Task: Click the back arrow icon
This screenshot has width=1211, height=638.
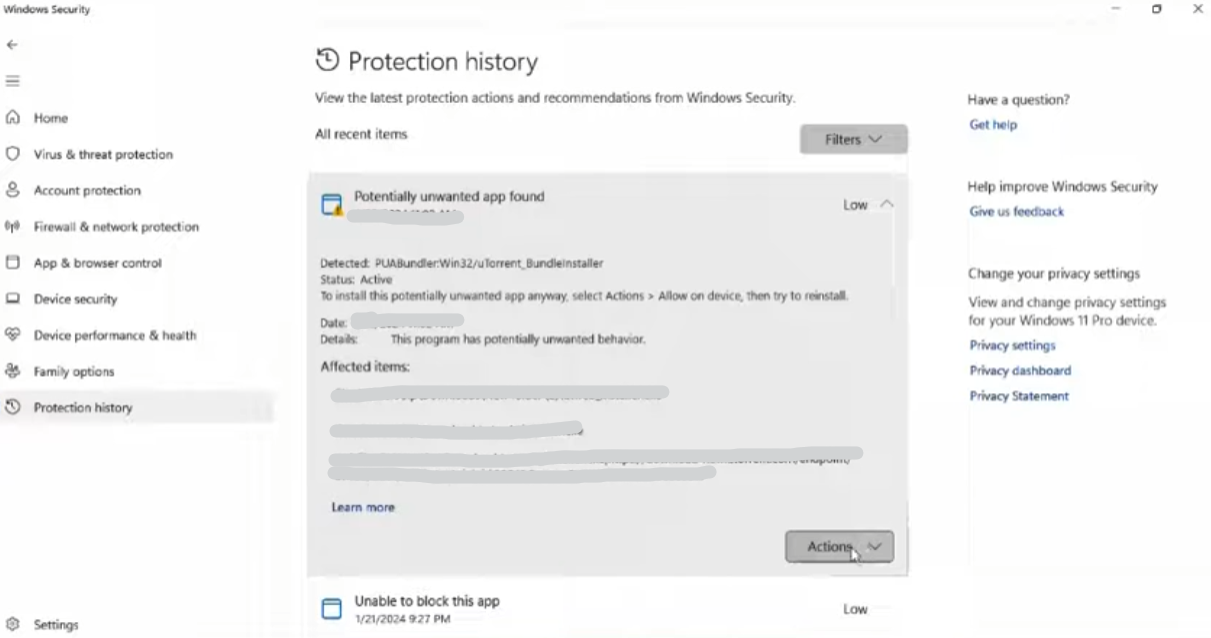Action: pyautogui.click(x=12, y=45)
